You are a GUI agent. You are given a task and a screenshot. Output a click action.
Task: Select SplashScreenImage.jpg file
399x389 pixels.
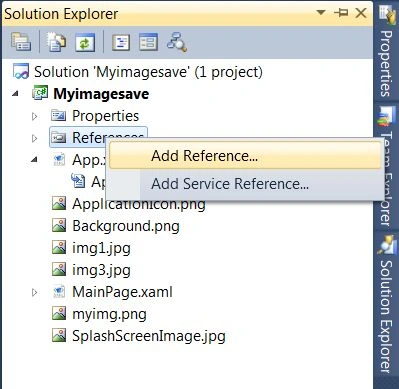pos(149,336)
